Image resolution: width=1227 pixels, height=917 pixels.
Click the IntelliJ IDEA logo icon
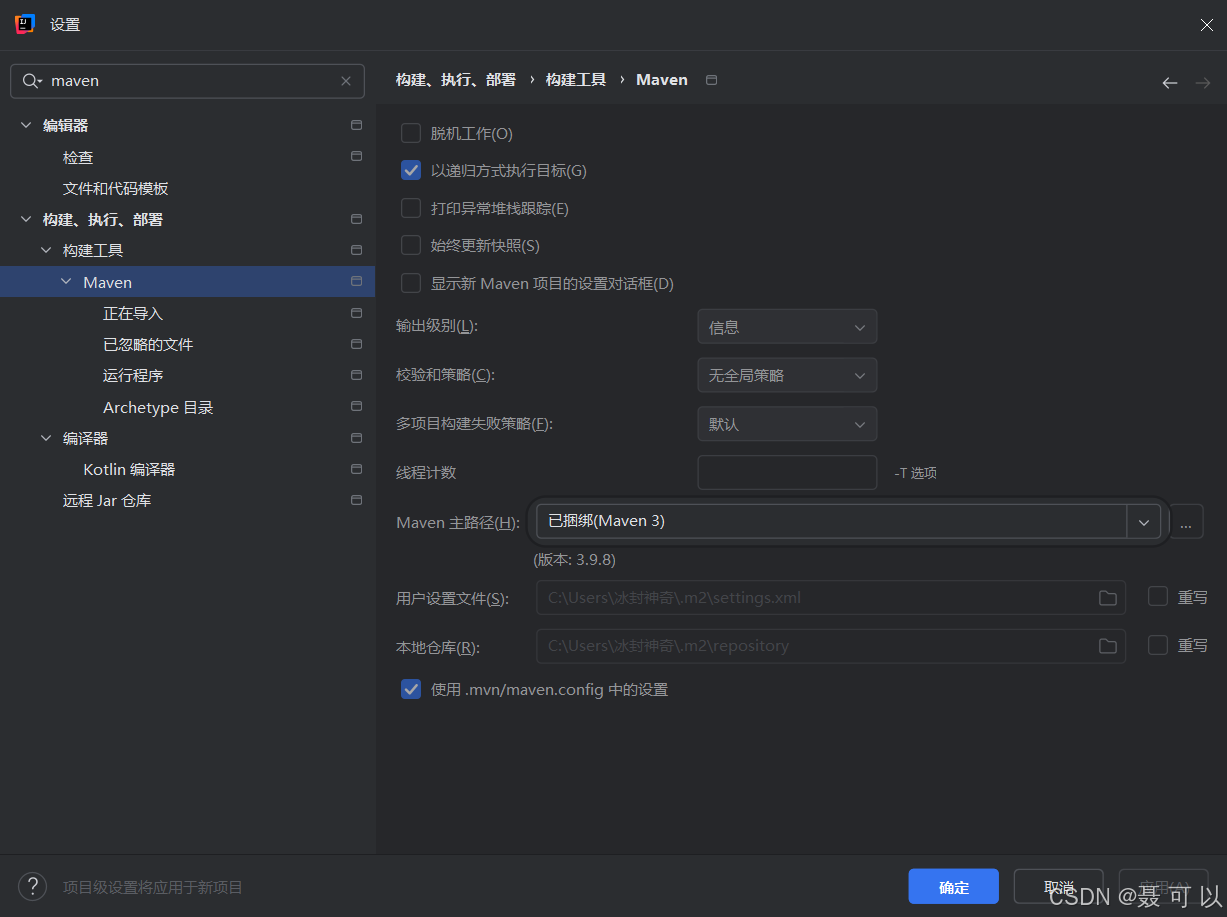click(25, 24)
